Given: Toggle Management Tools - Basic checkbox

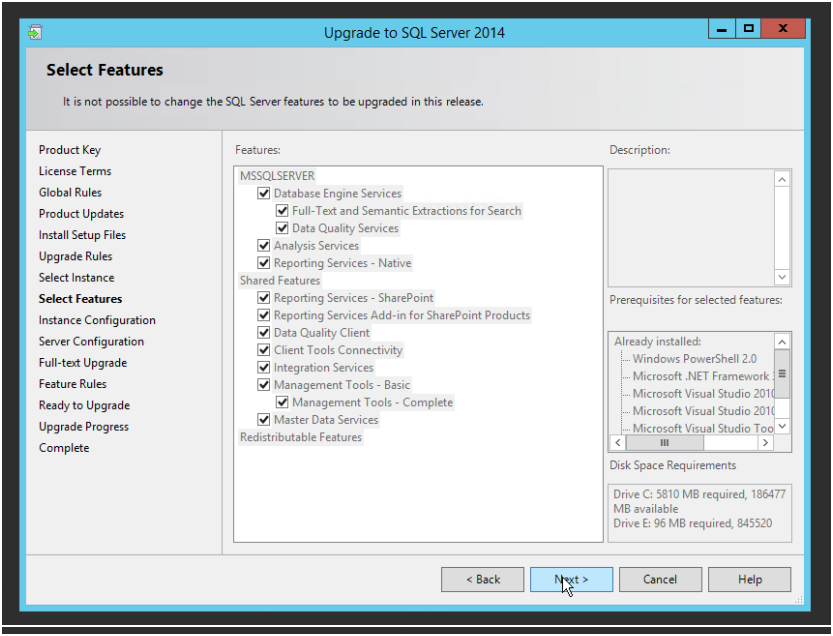Looking at the screenshot, I should tap(264, 385).
